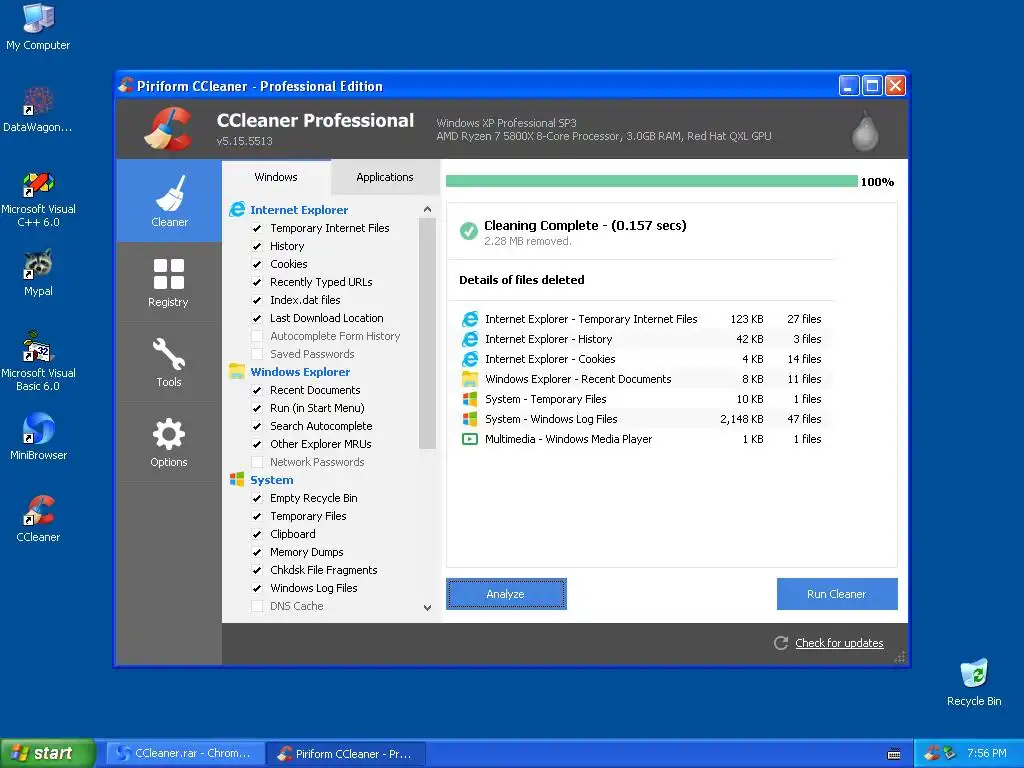Toggle Memory Dumps checkbox
This screenshot has width=1024, height=768.
point(257,552)
